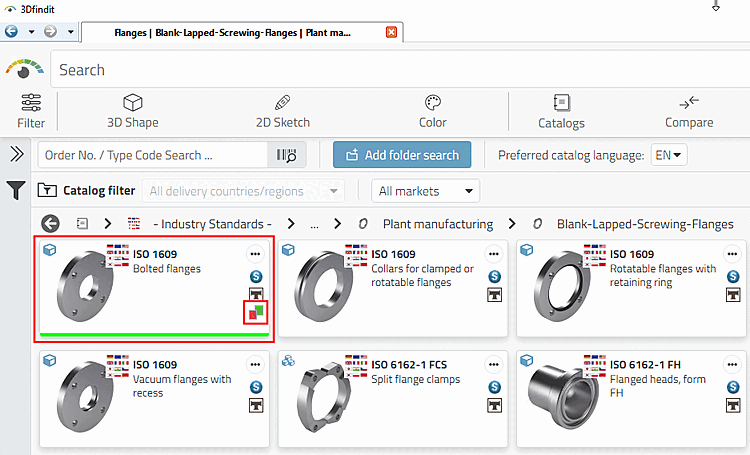Expand the delivery countries/regions dropdown
The height and width of the screenshot is (455, 750).
coord(244,190)
